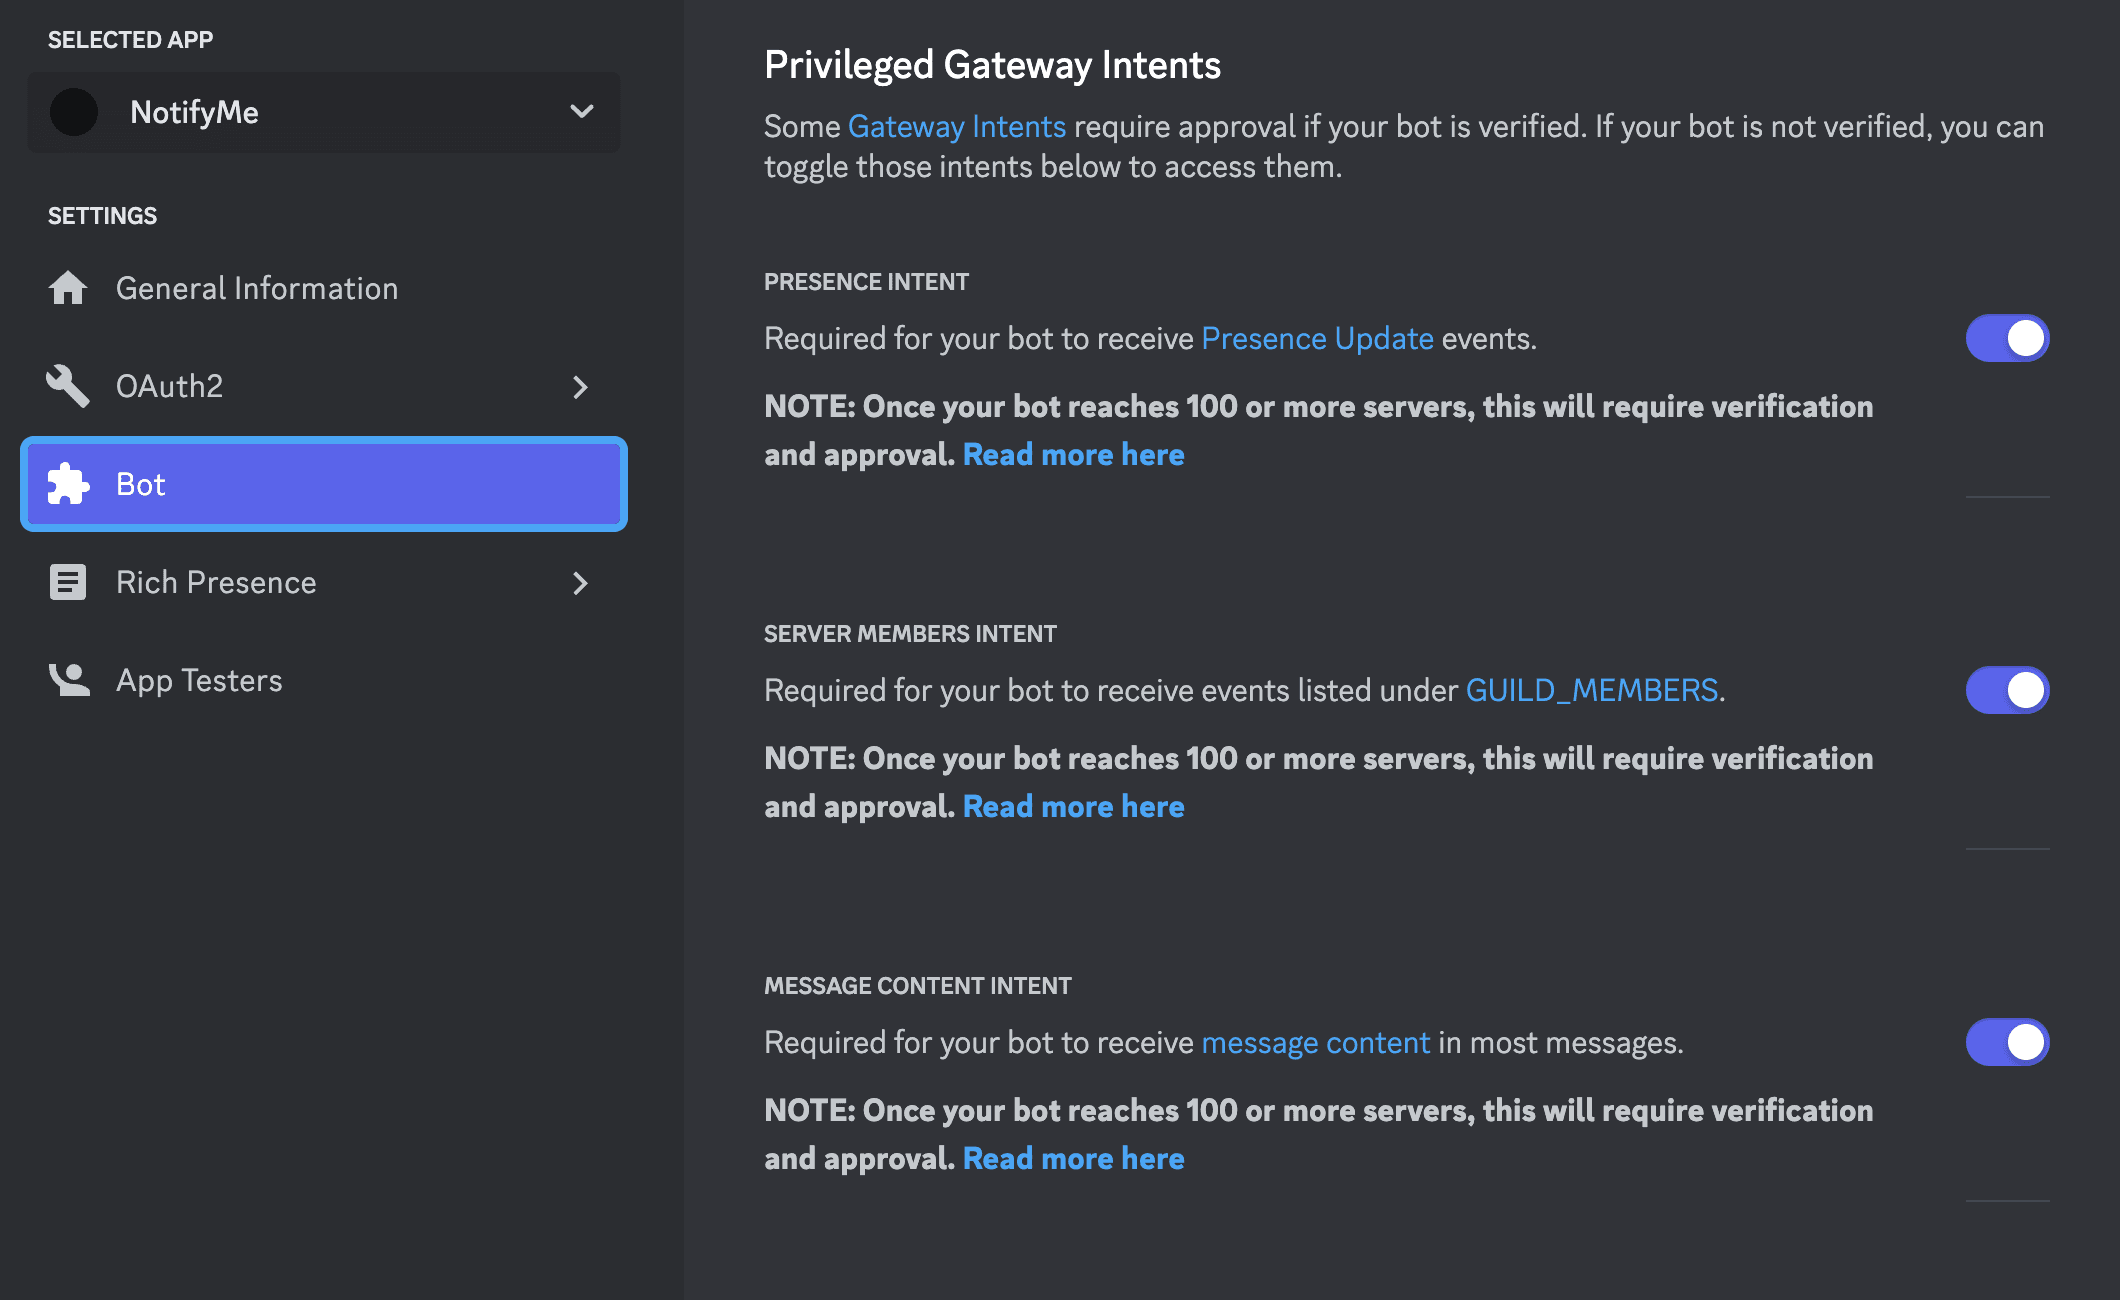2120x1300 pixels.
Task: Click the message content link
Action: point(1315,1042)
